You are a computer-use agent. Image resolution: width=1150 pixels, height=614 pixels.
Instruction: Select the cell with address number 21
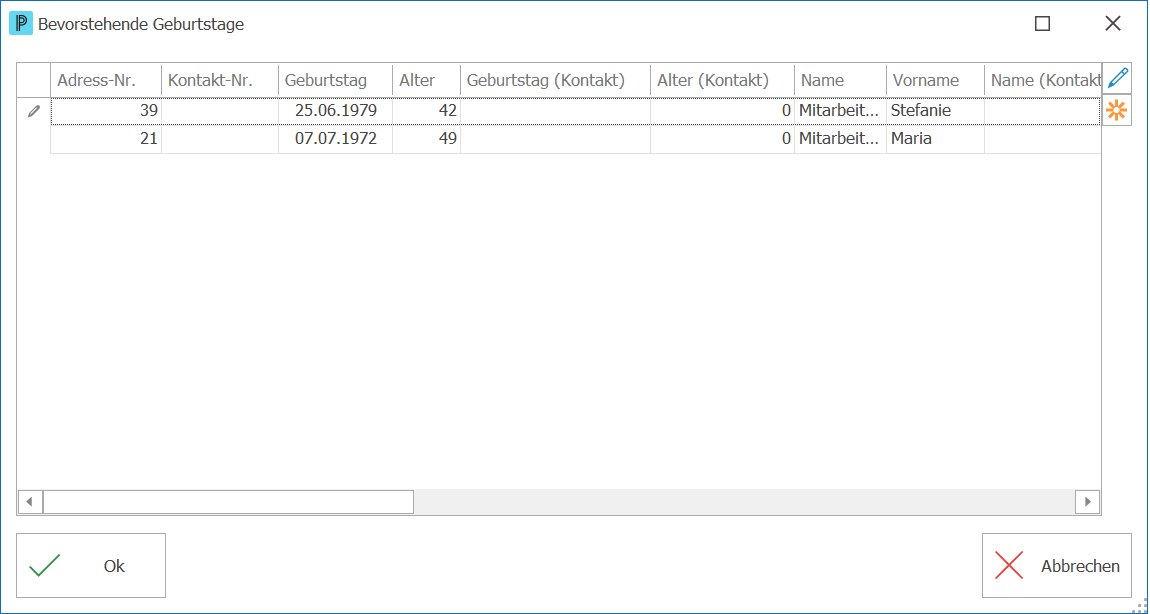106,139
